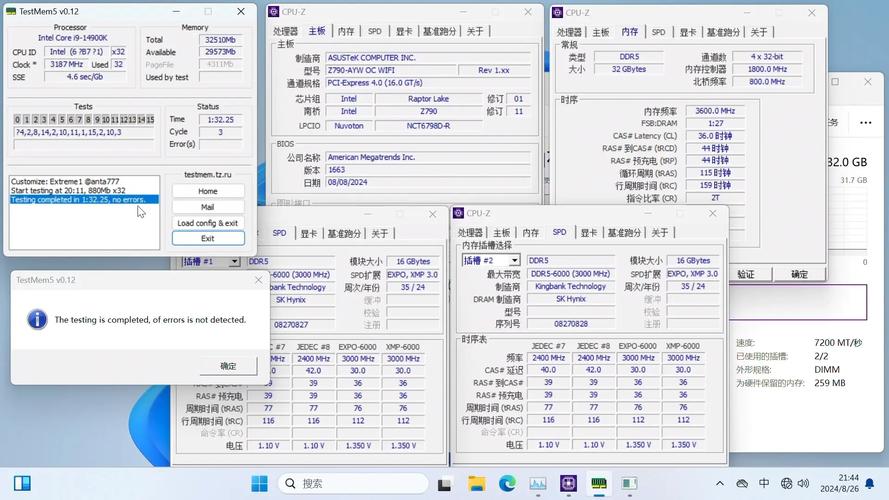The image size is (889, 500).
Task: Open the network globe tray icon
Action: click(786, 484)
